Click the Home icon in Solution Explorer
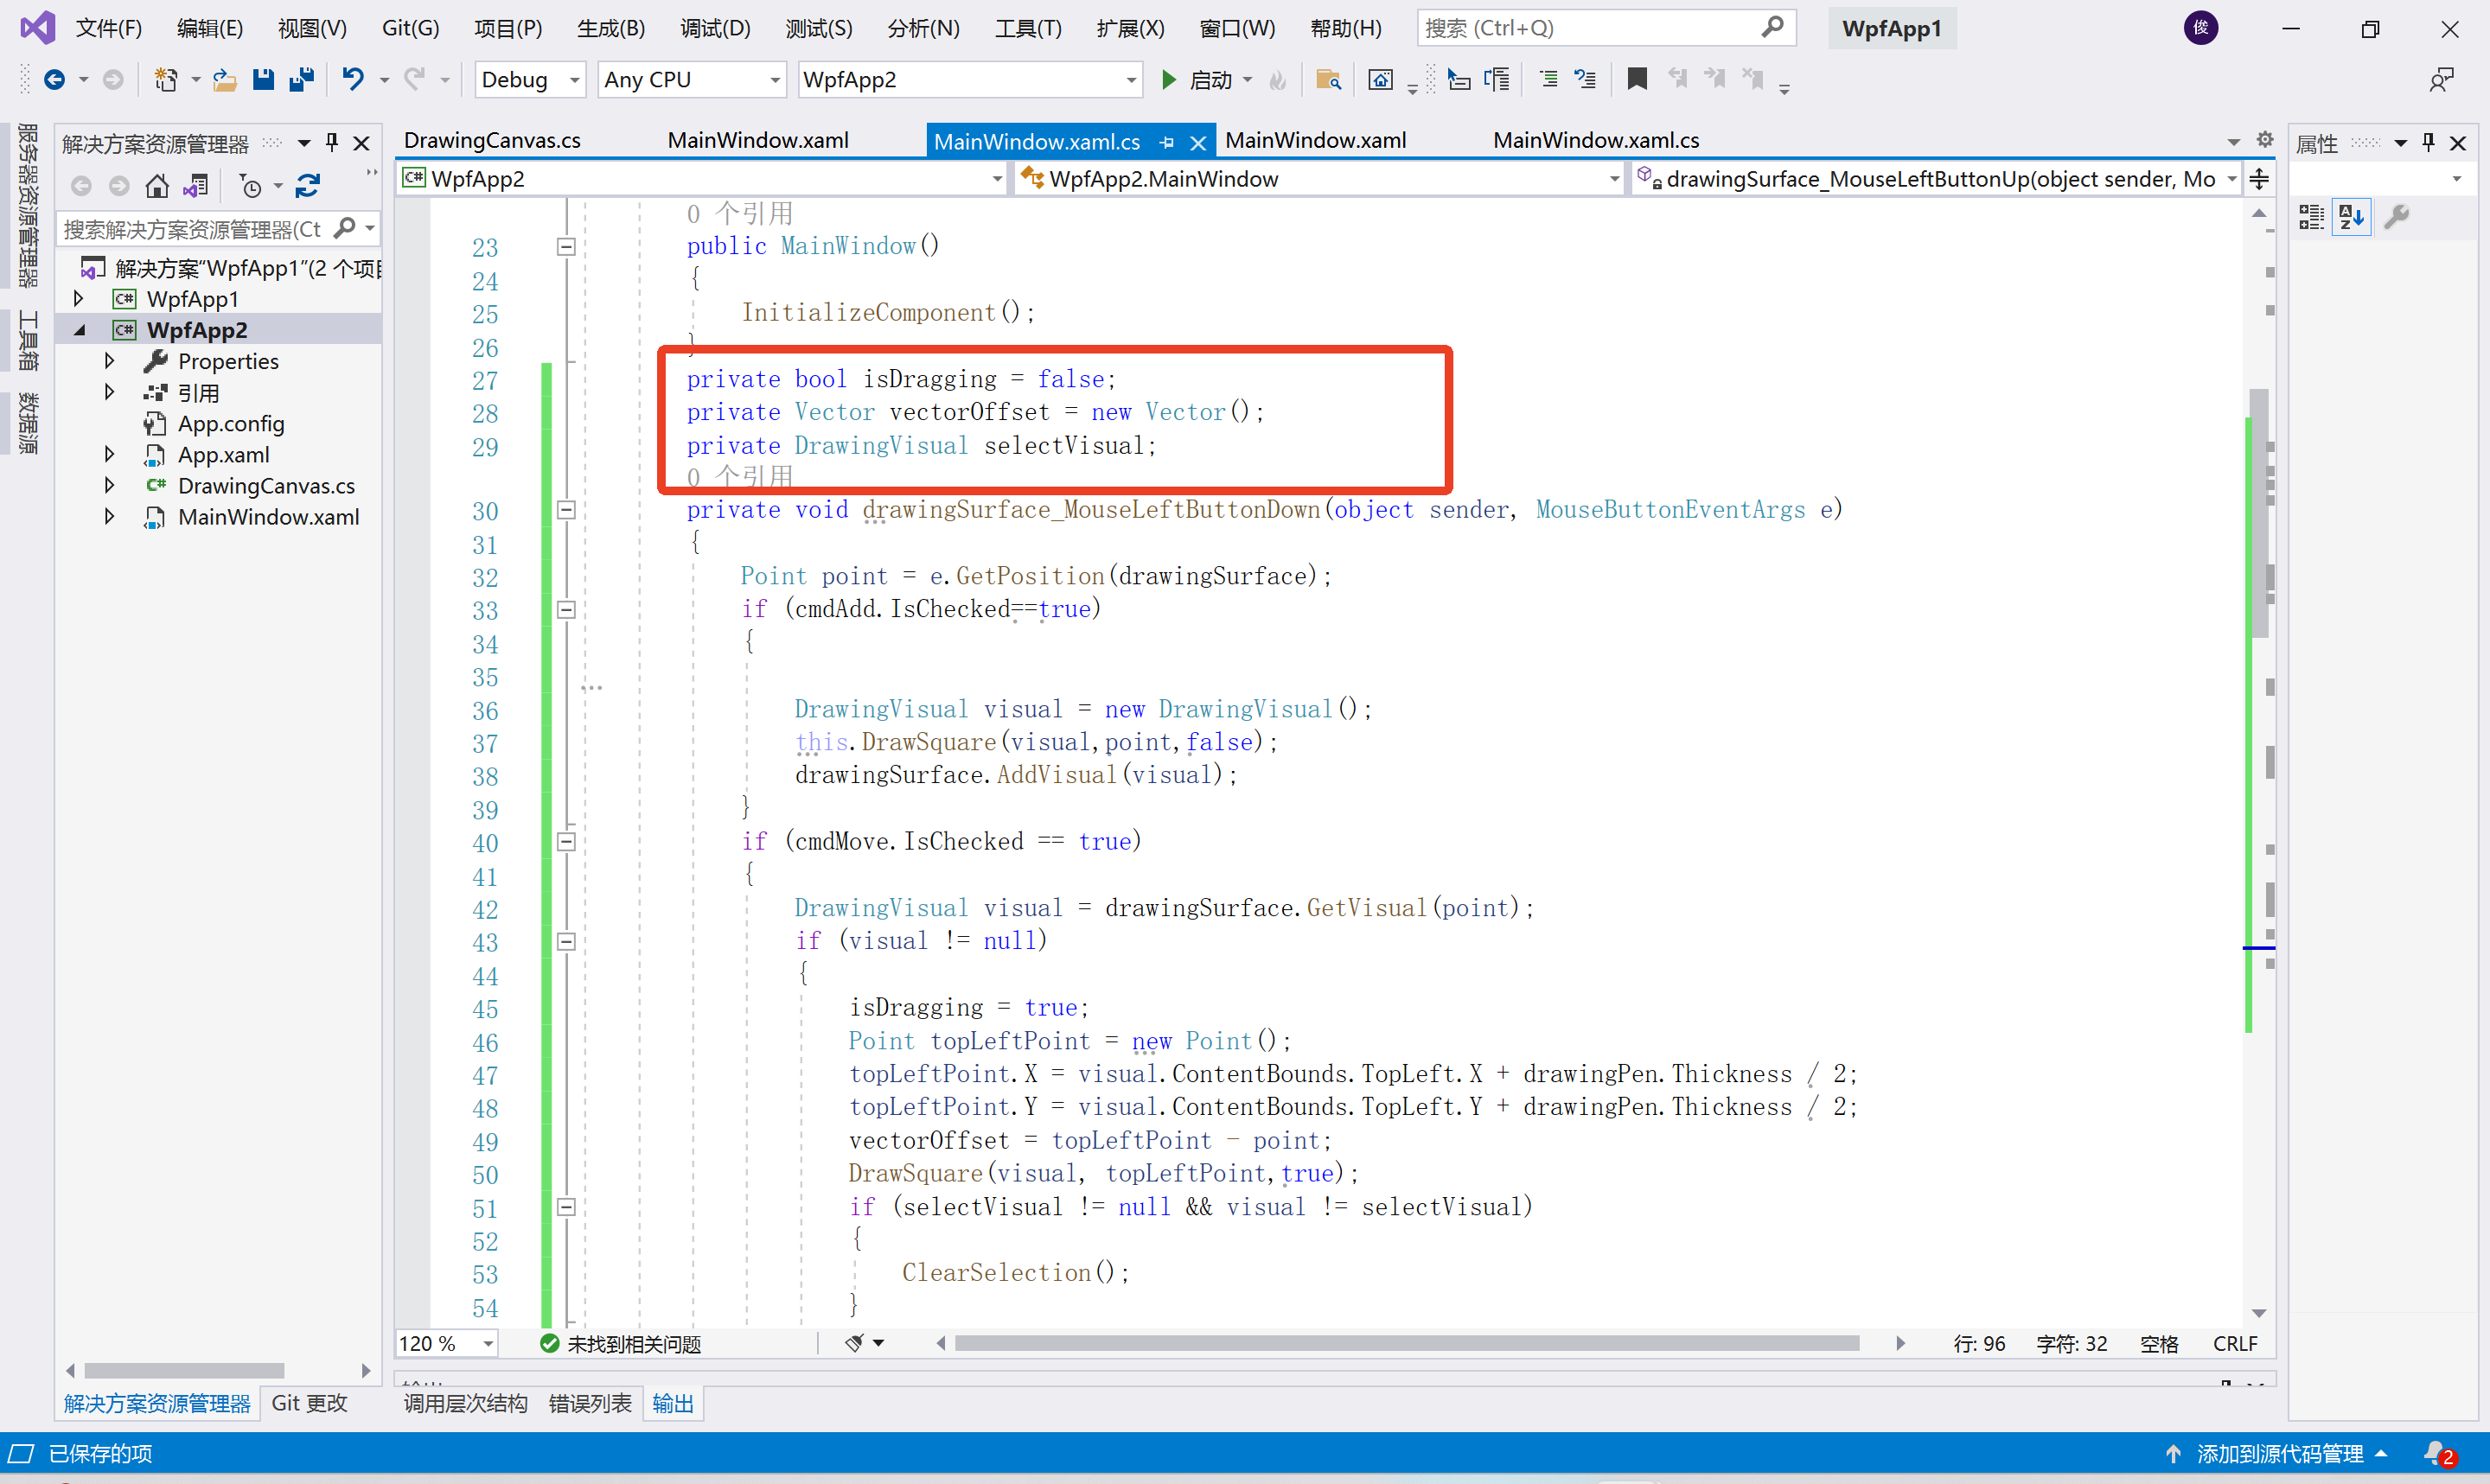The image size is (2490, 1484). [x=157, y=186]
